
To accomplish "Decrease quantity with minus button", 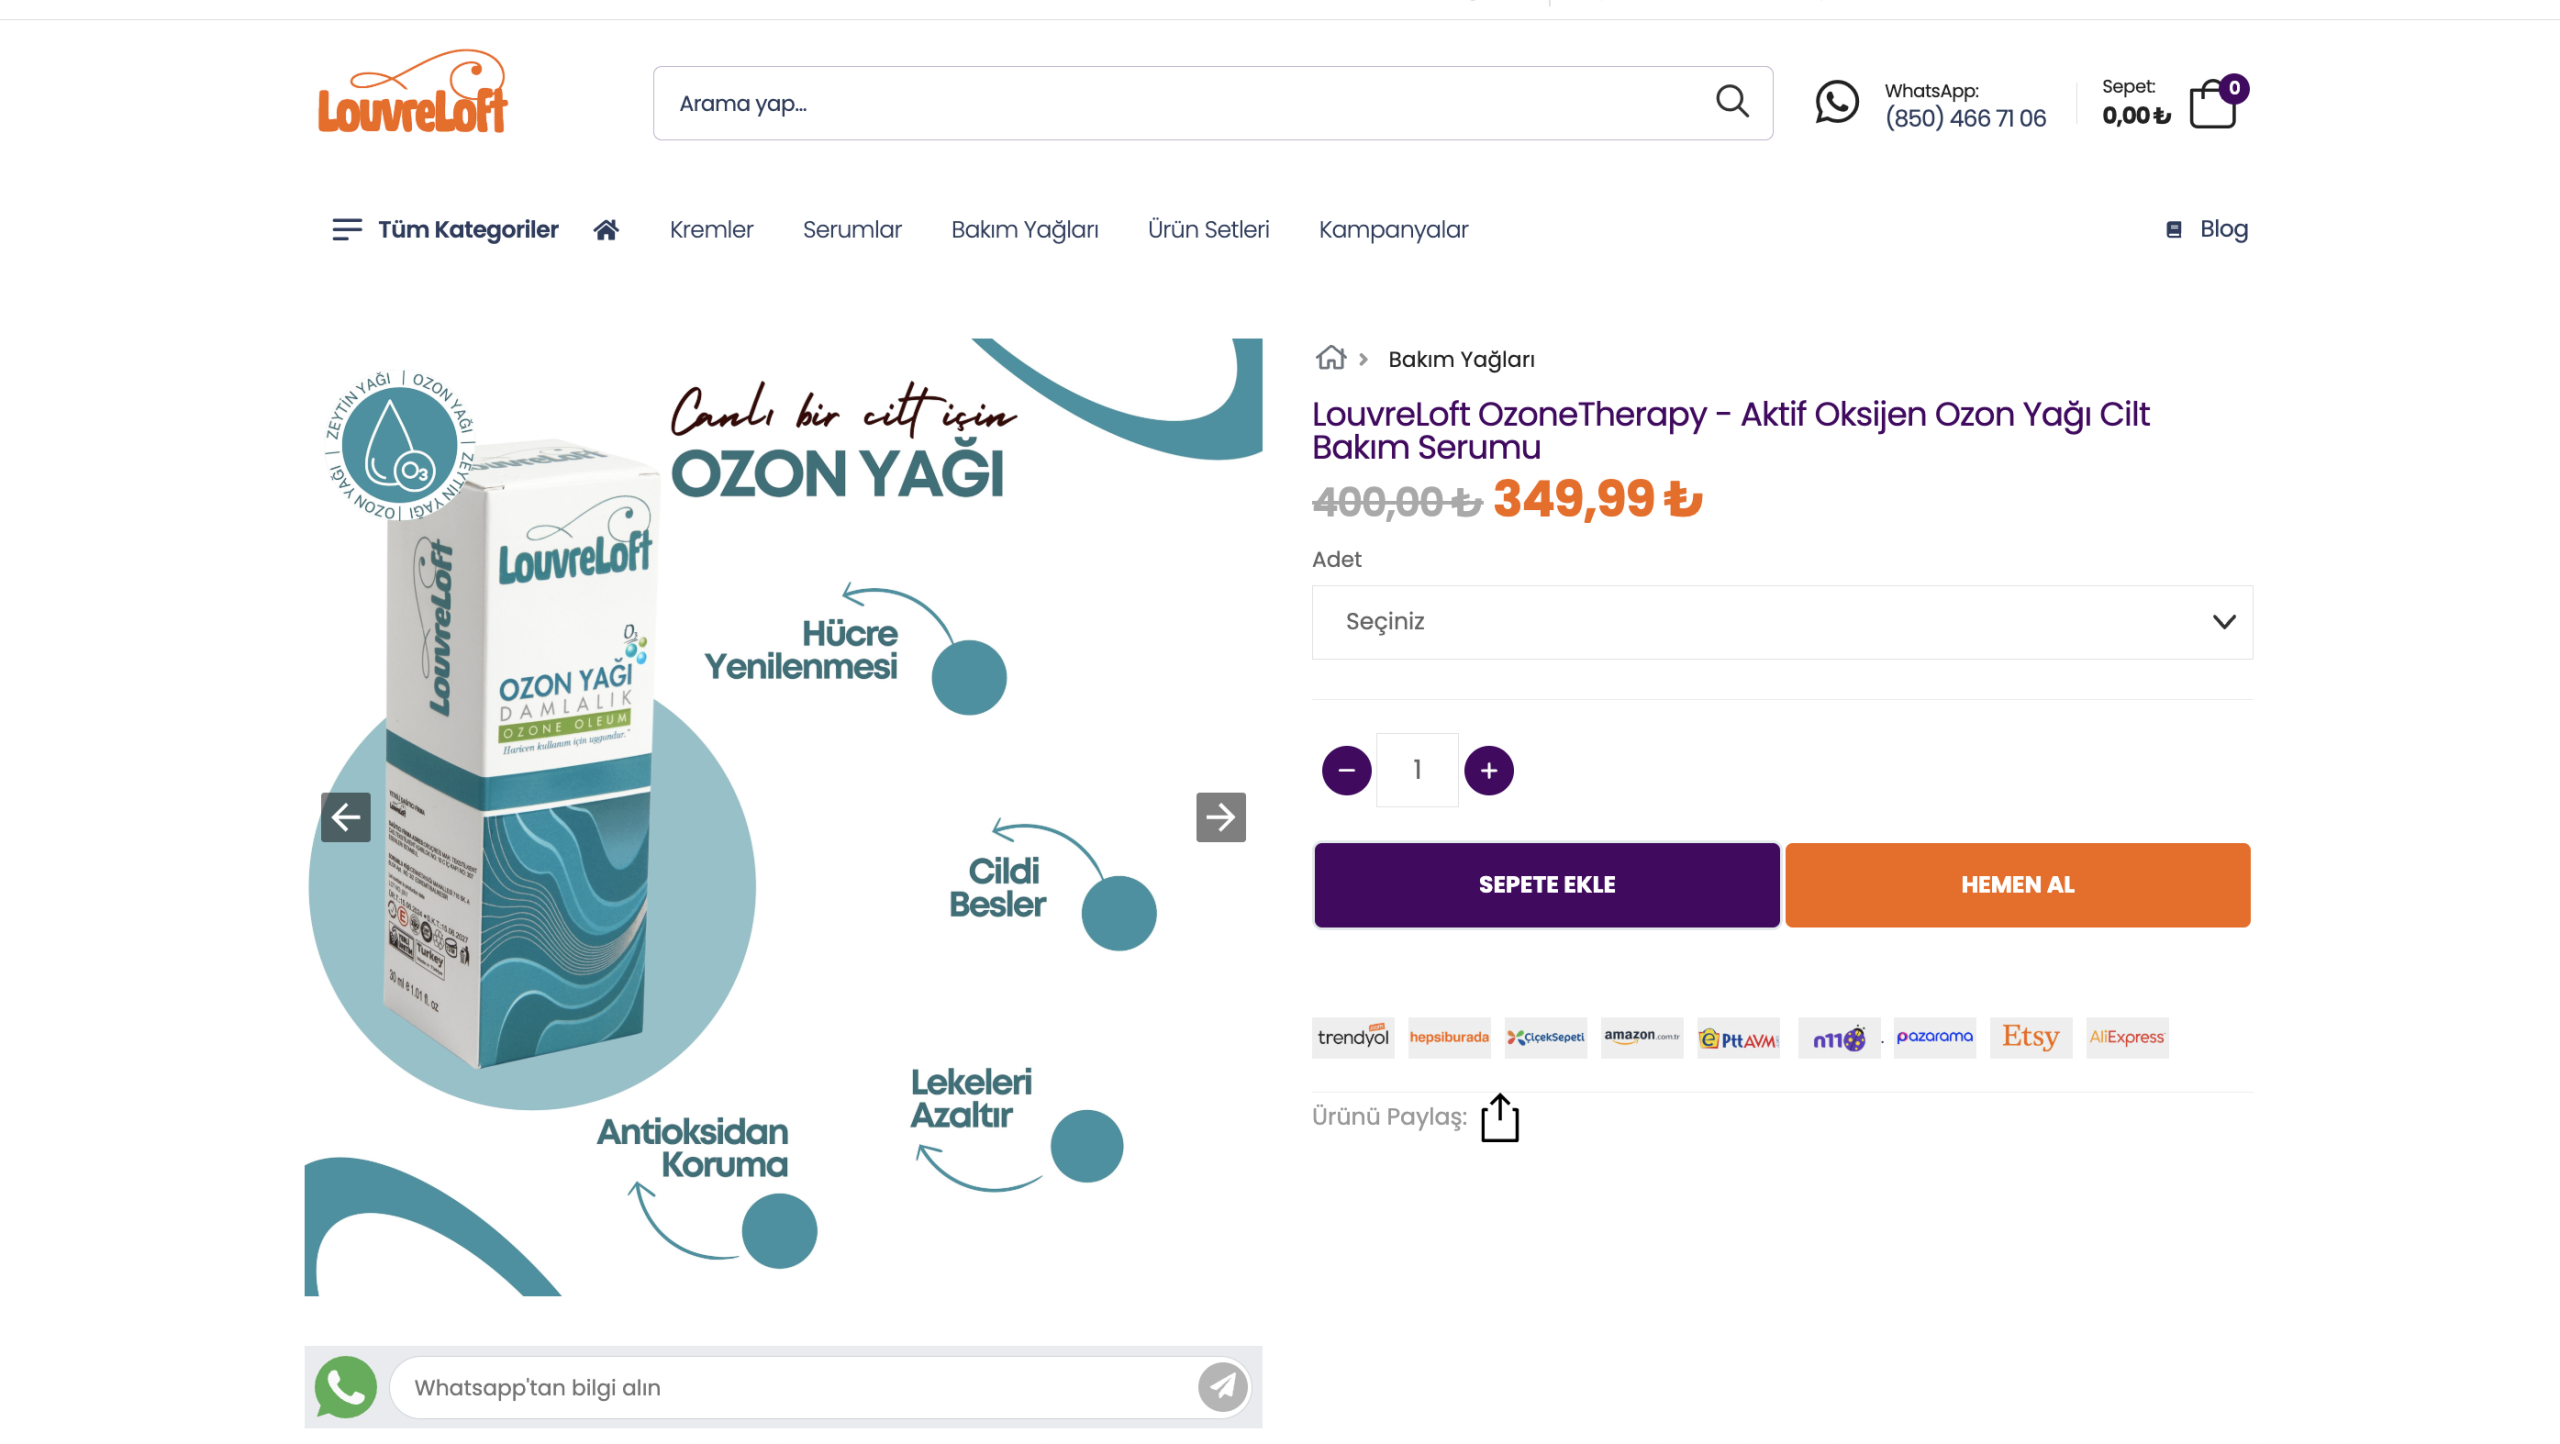I will tap(1346, 770).
